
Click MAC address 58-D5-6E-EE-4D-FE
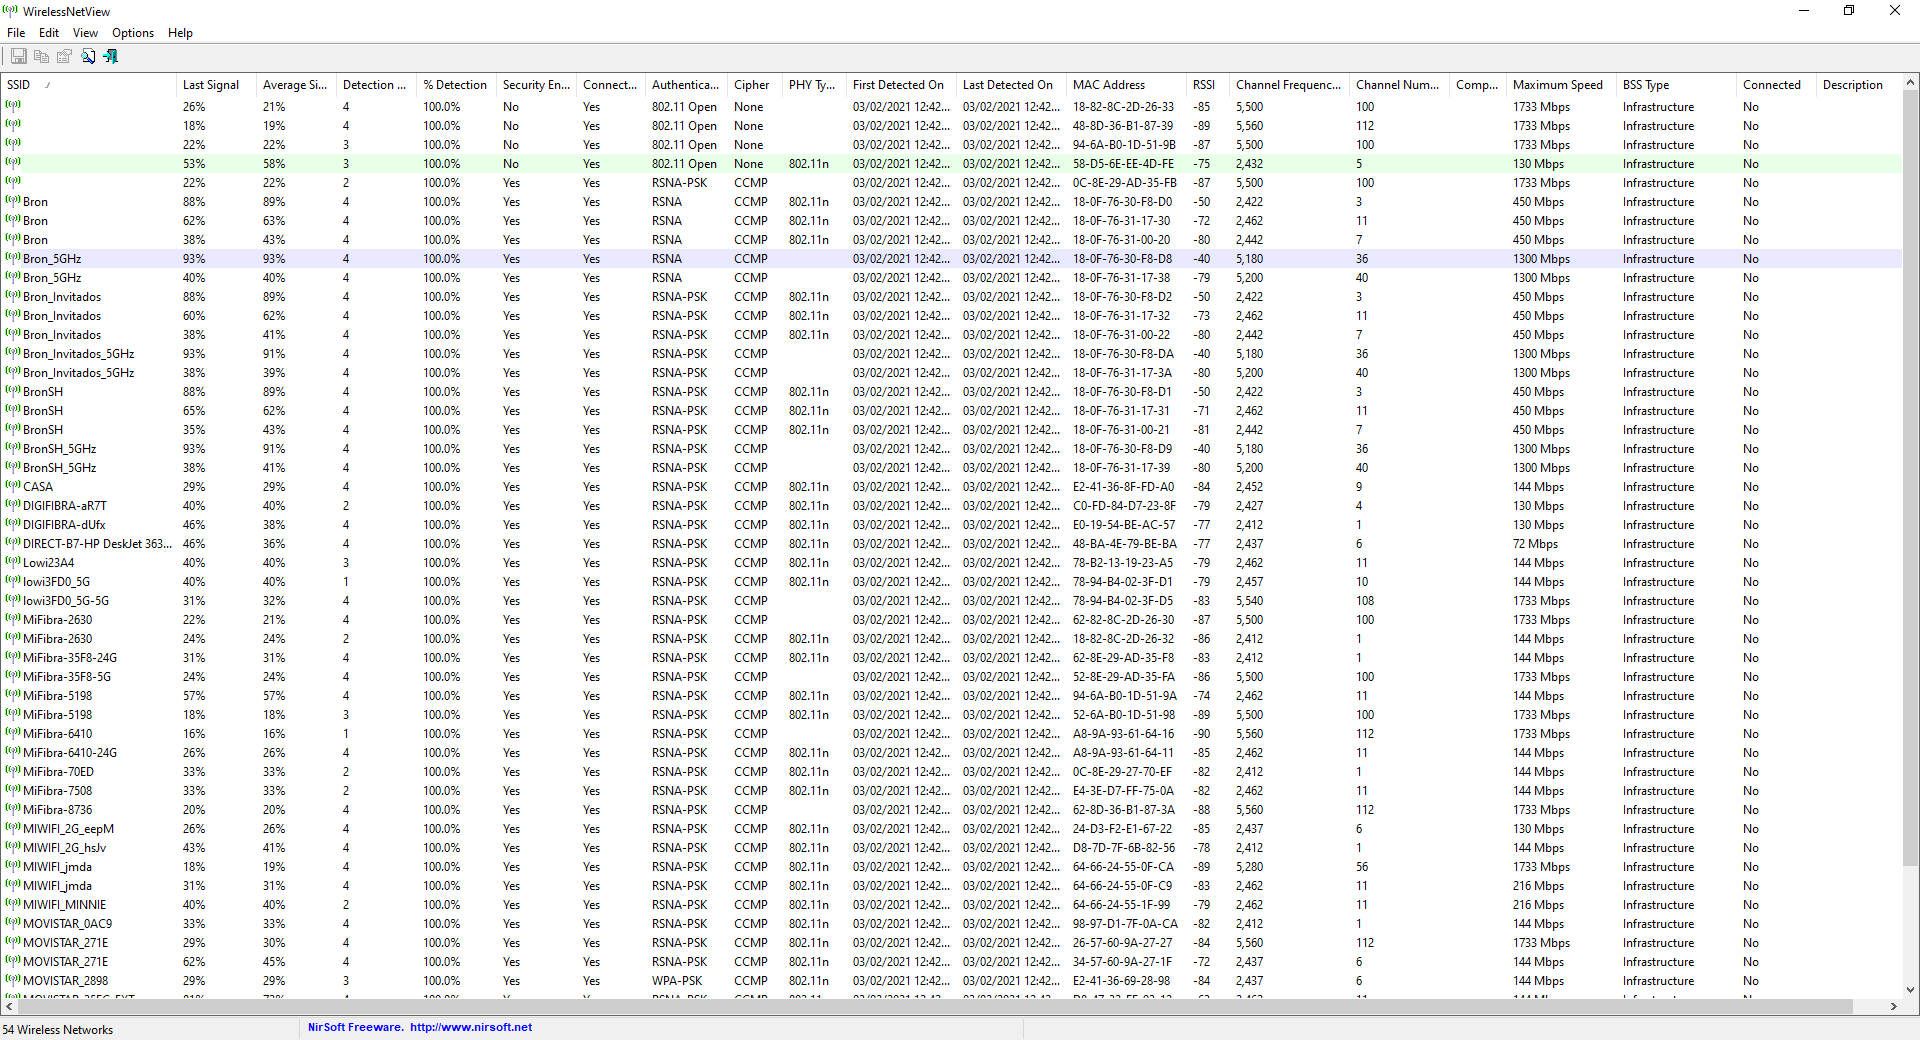click(x=1124, y=164)
